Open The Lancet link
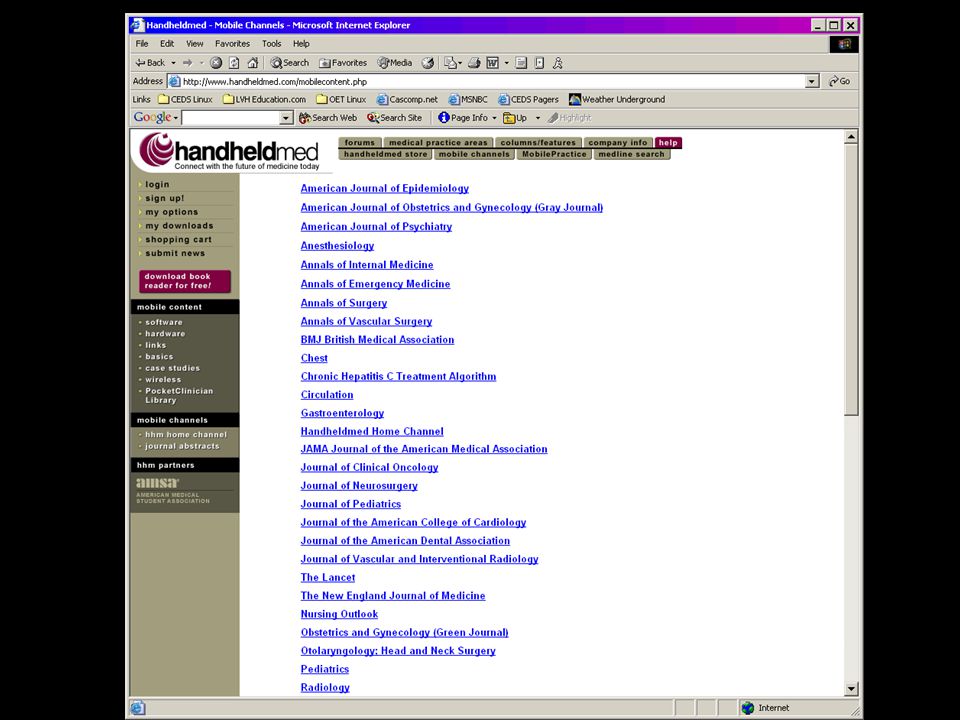The height and width of the screenshot is (720, 960). click(328, 577)
